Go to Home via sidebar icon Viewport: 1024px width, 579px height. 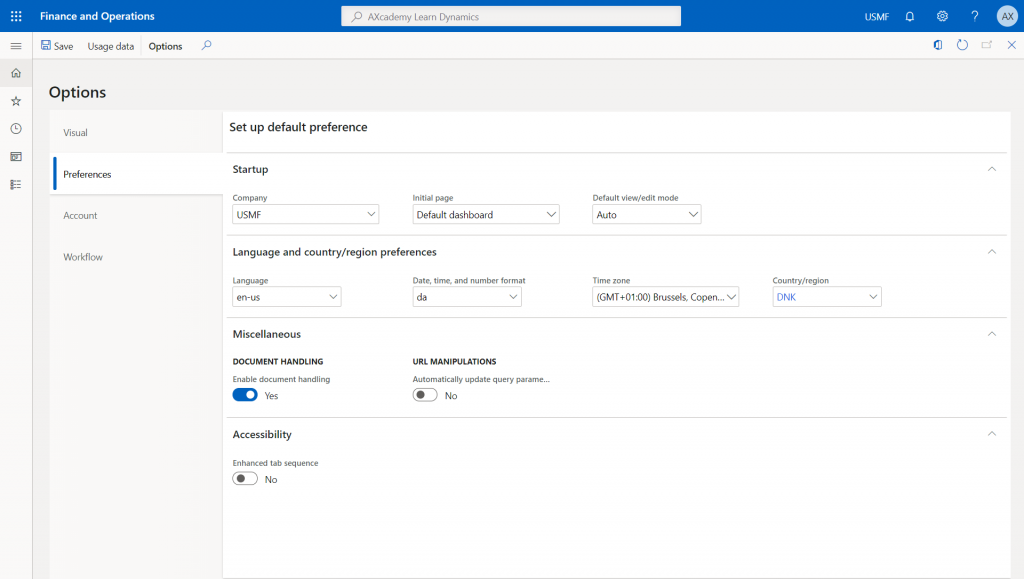(16, 73)
